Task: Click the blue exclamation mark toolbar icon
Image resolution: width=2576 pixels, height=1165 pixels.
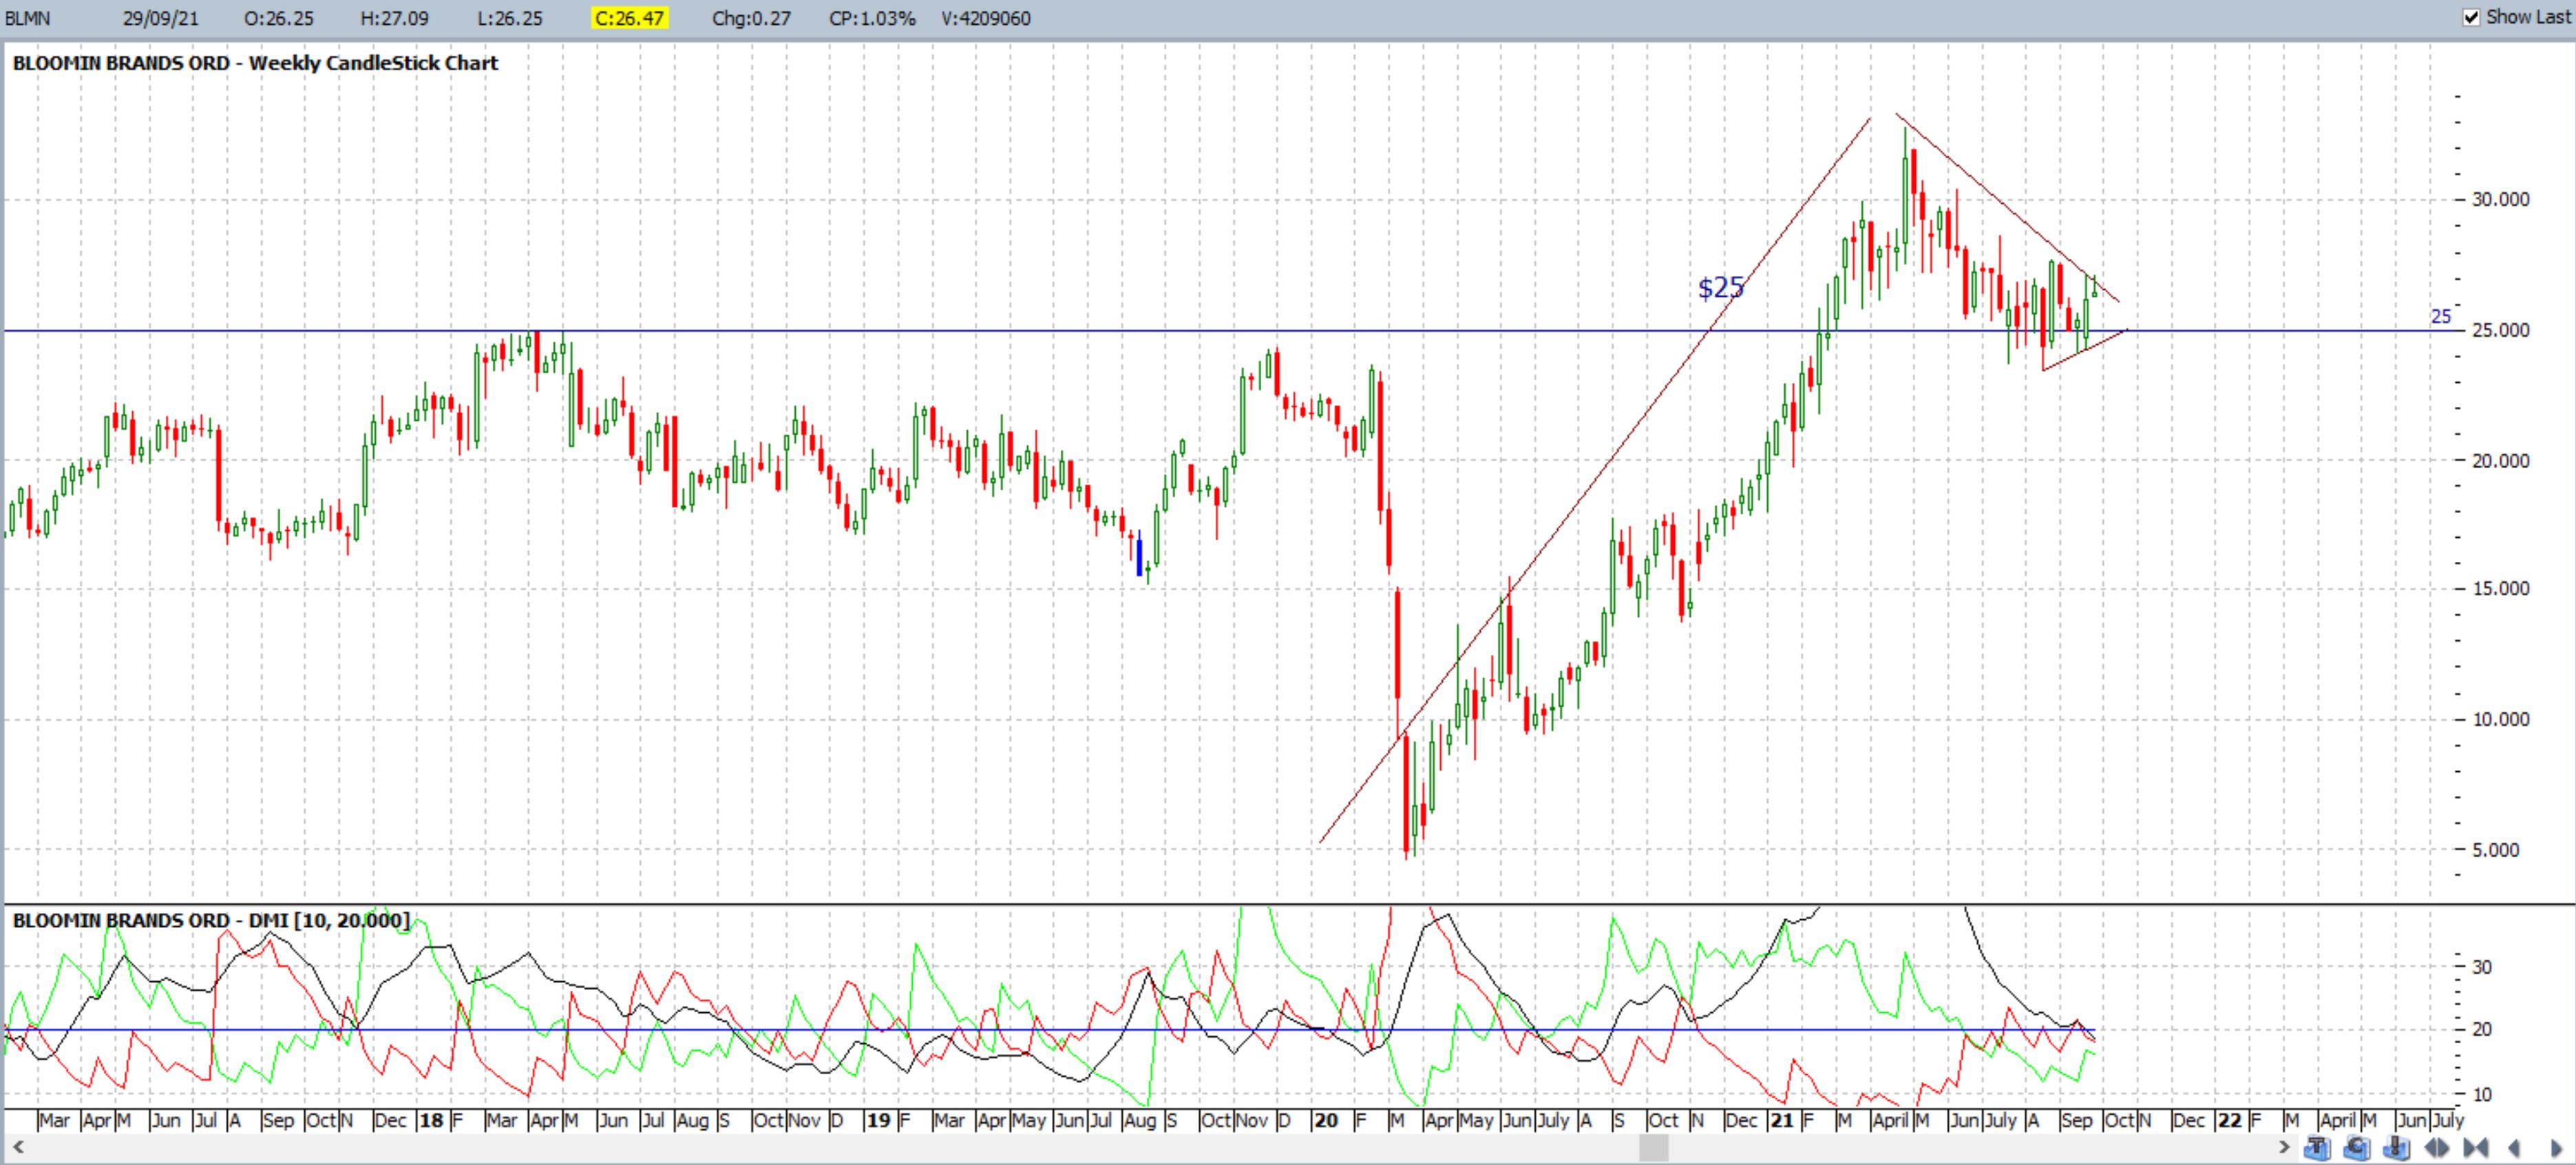Action: click(2396, 1148)
